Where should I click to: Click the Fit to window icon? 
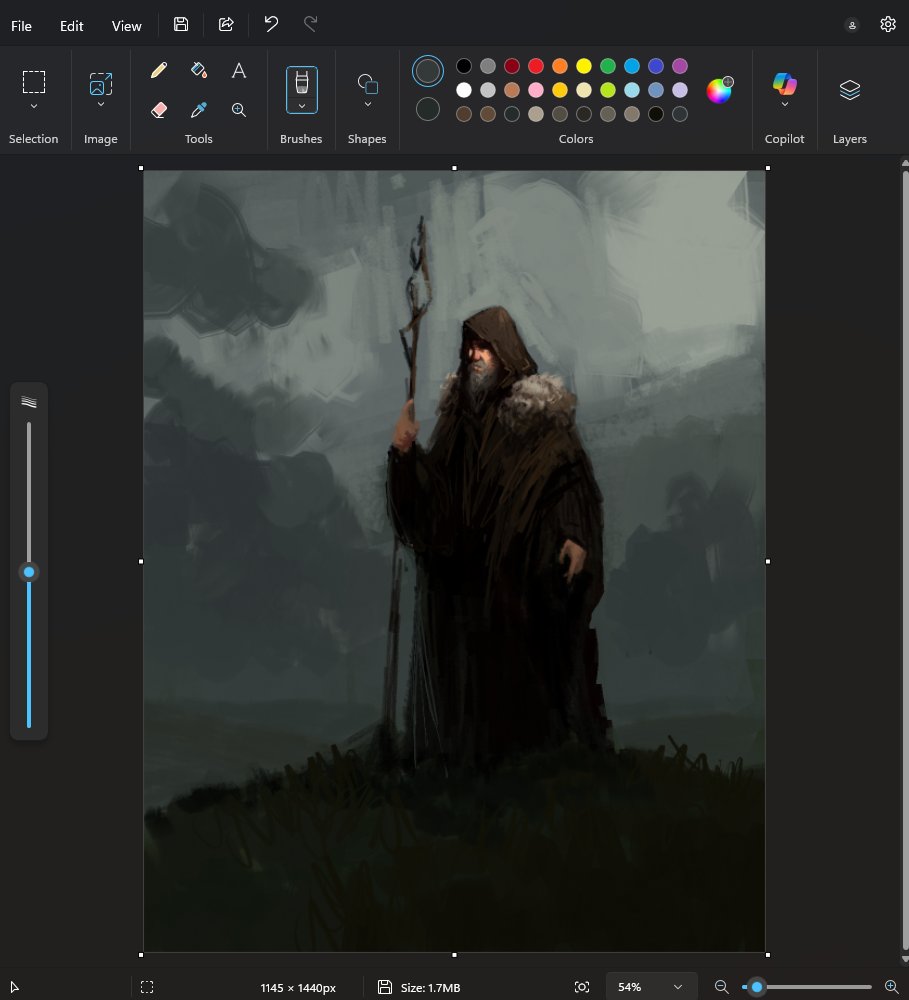pyautogui.click(x=582, y=987)
